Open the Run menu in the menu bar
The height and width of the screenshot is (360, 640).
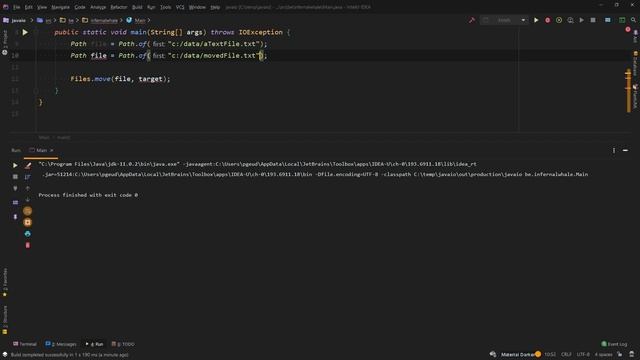(151, 7)
